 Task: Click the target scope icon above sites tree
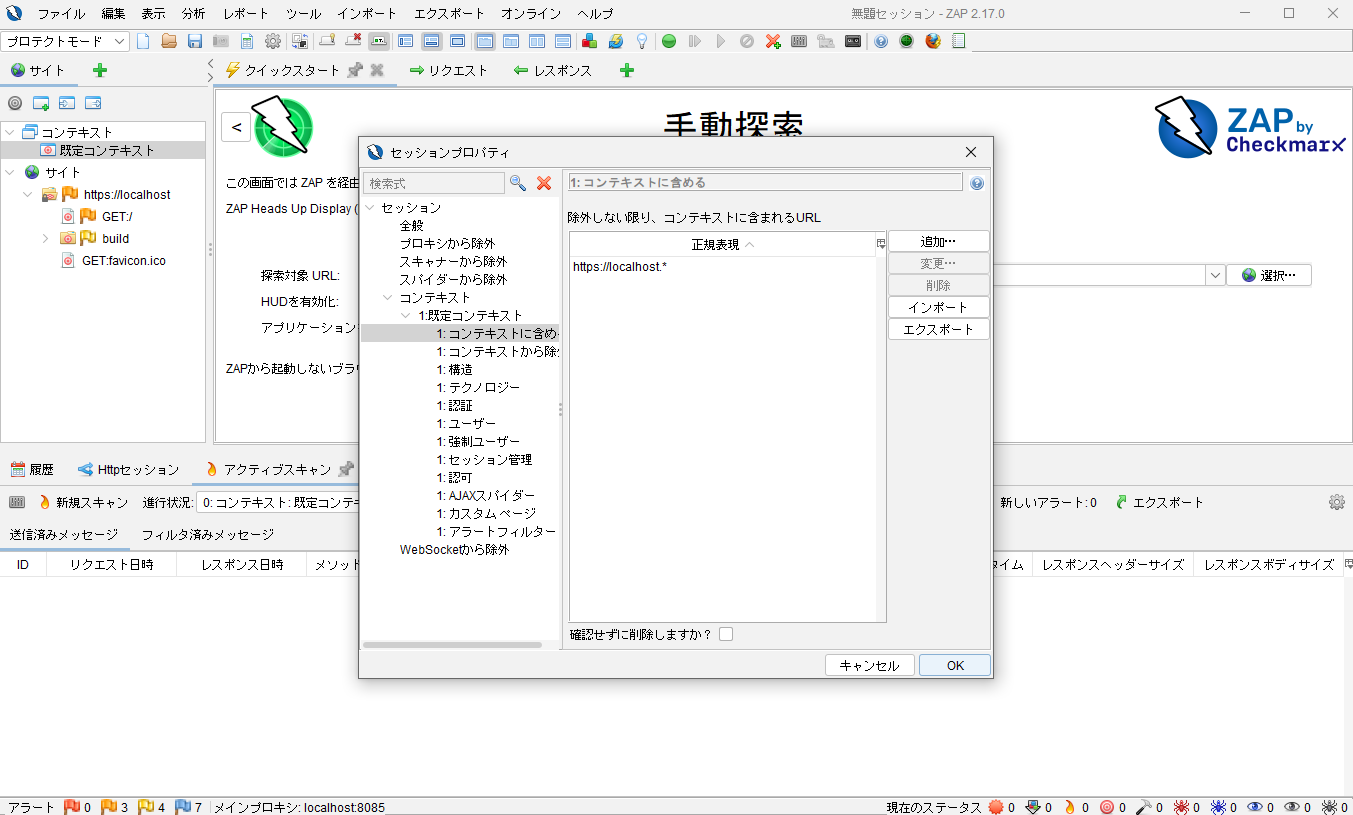click(x=15, y=103)
